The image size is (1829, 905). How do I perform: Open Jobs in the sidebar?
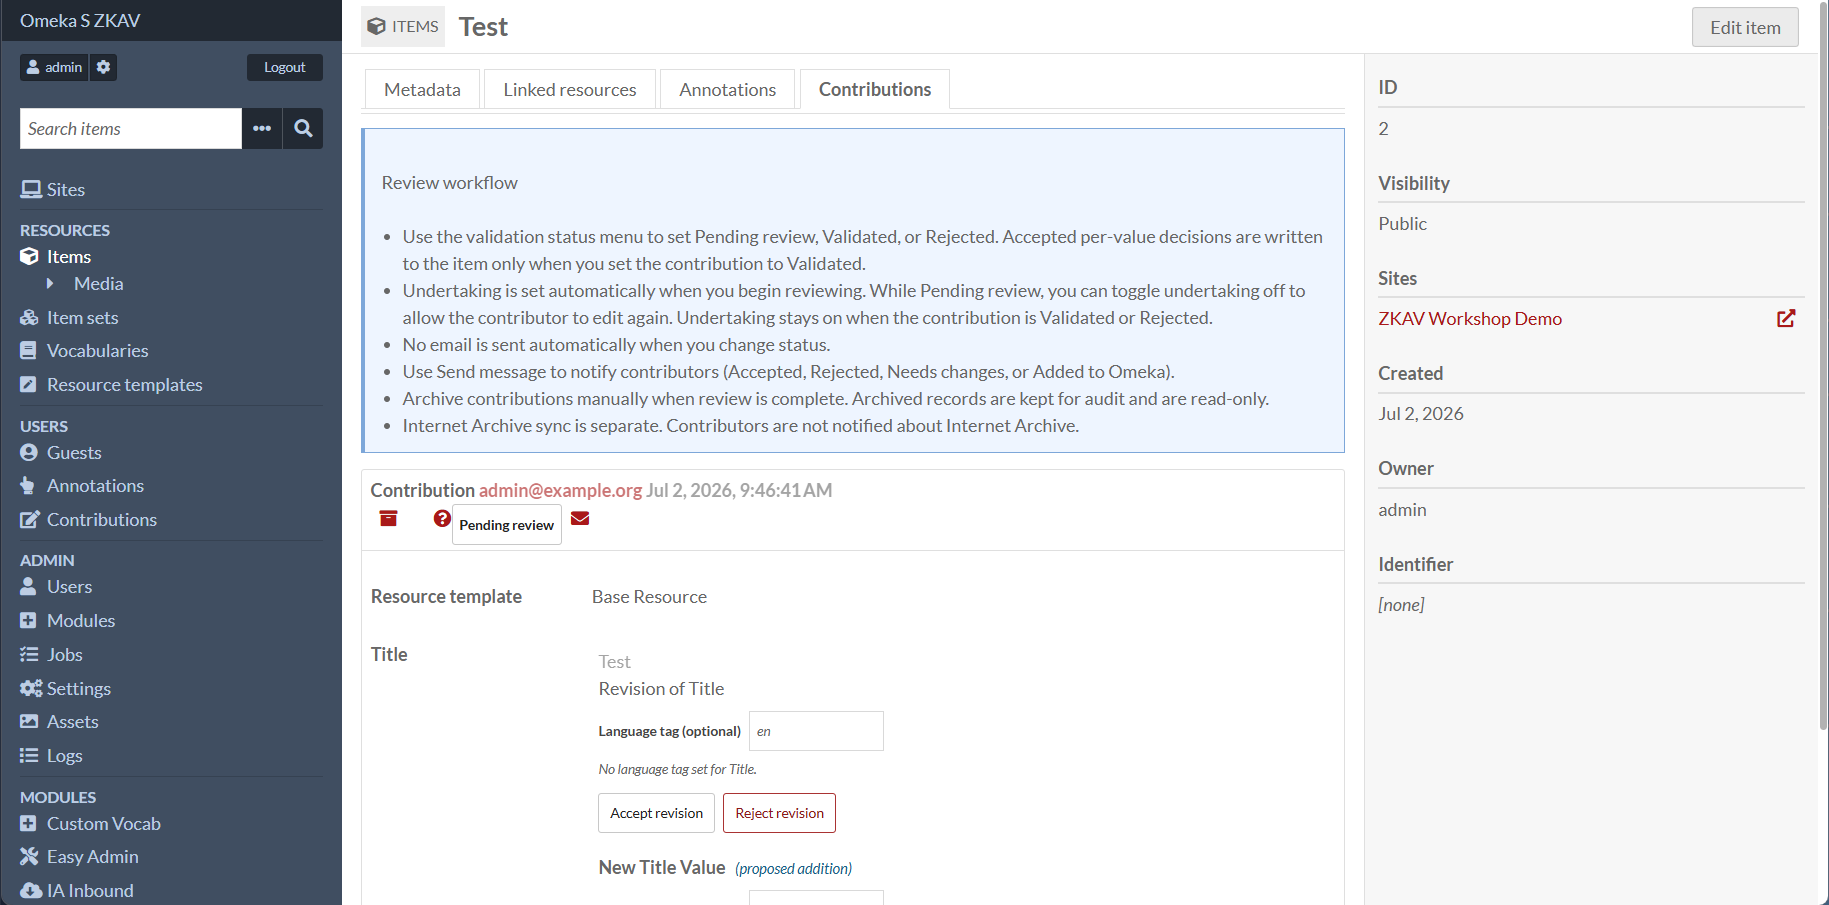tap(51, 655)
